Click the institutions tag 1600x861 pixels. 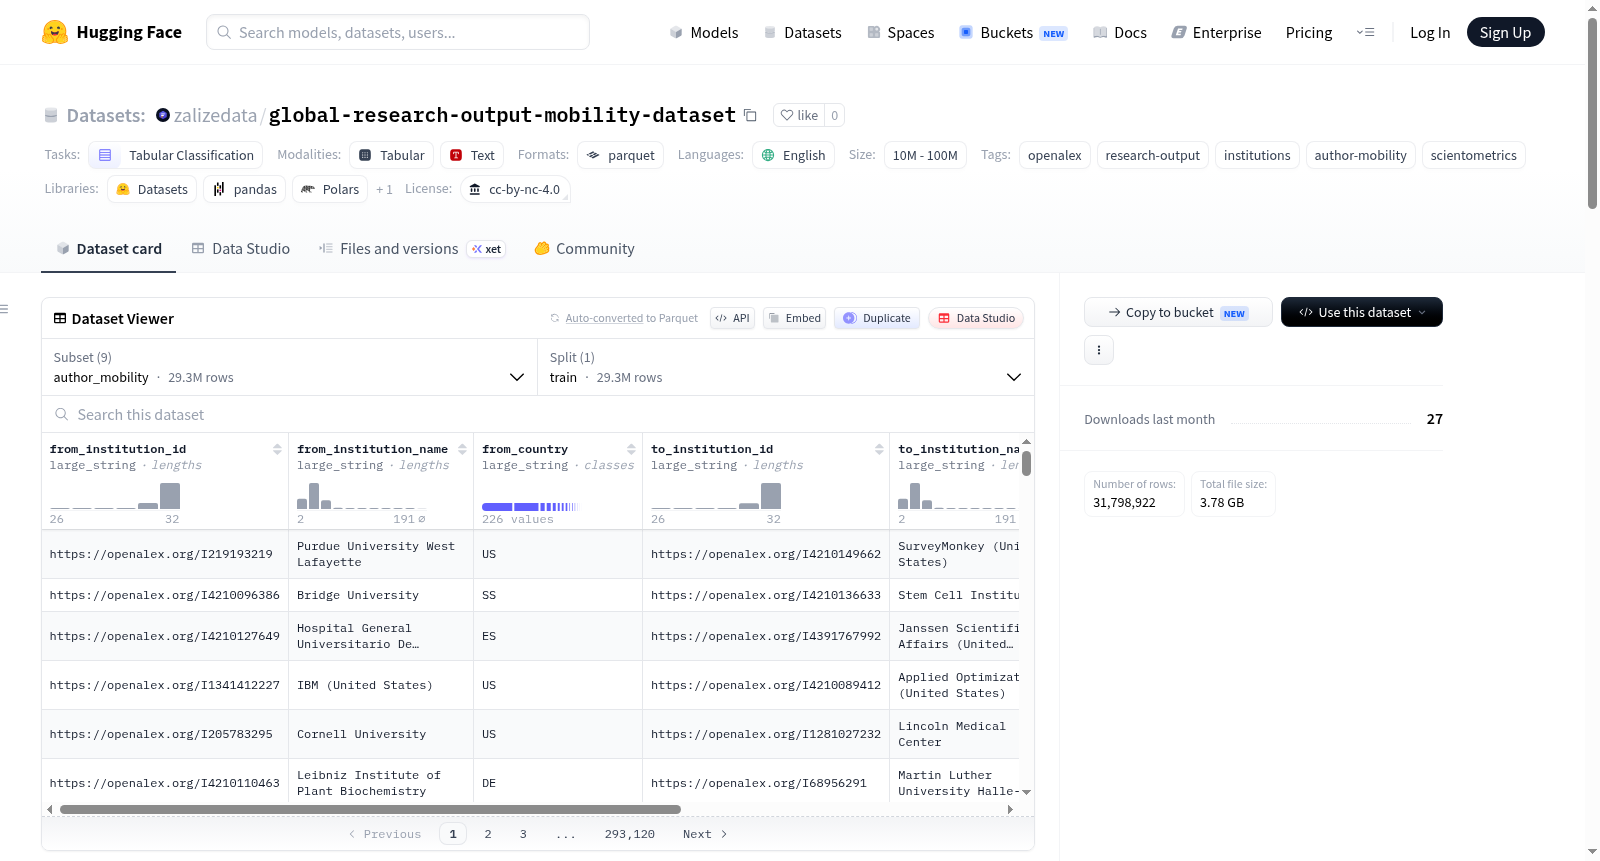pos(1257,155)
